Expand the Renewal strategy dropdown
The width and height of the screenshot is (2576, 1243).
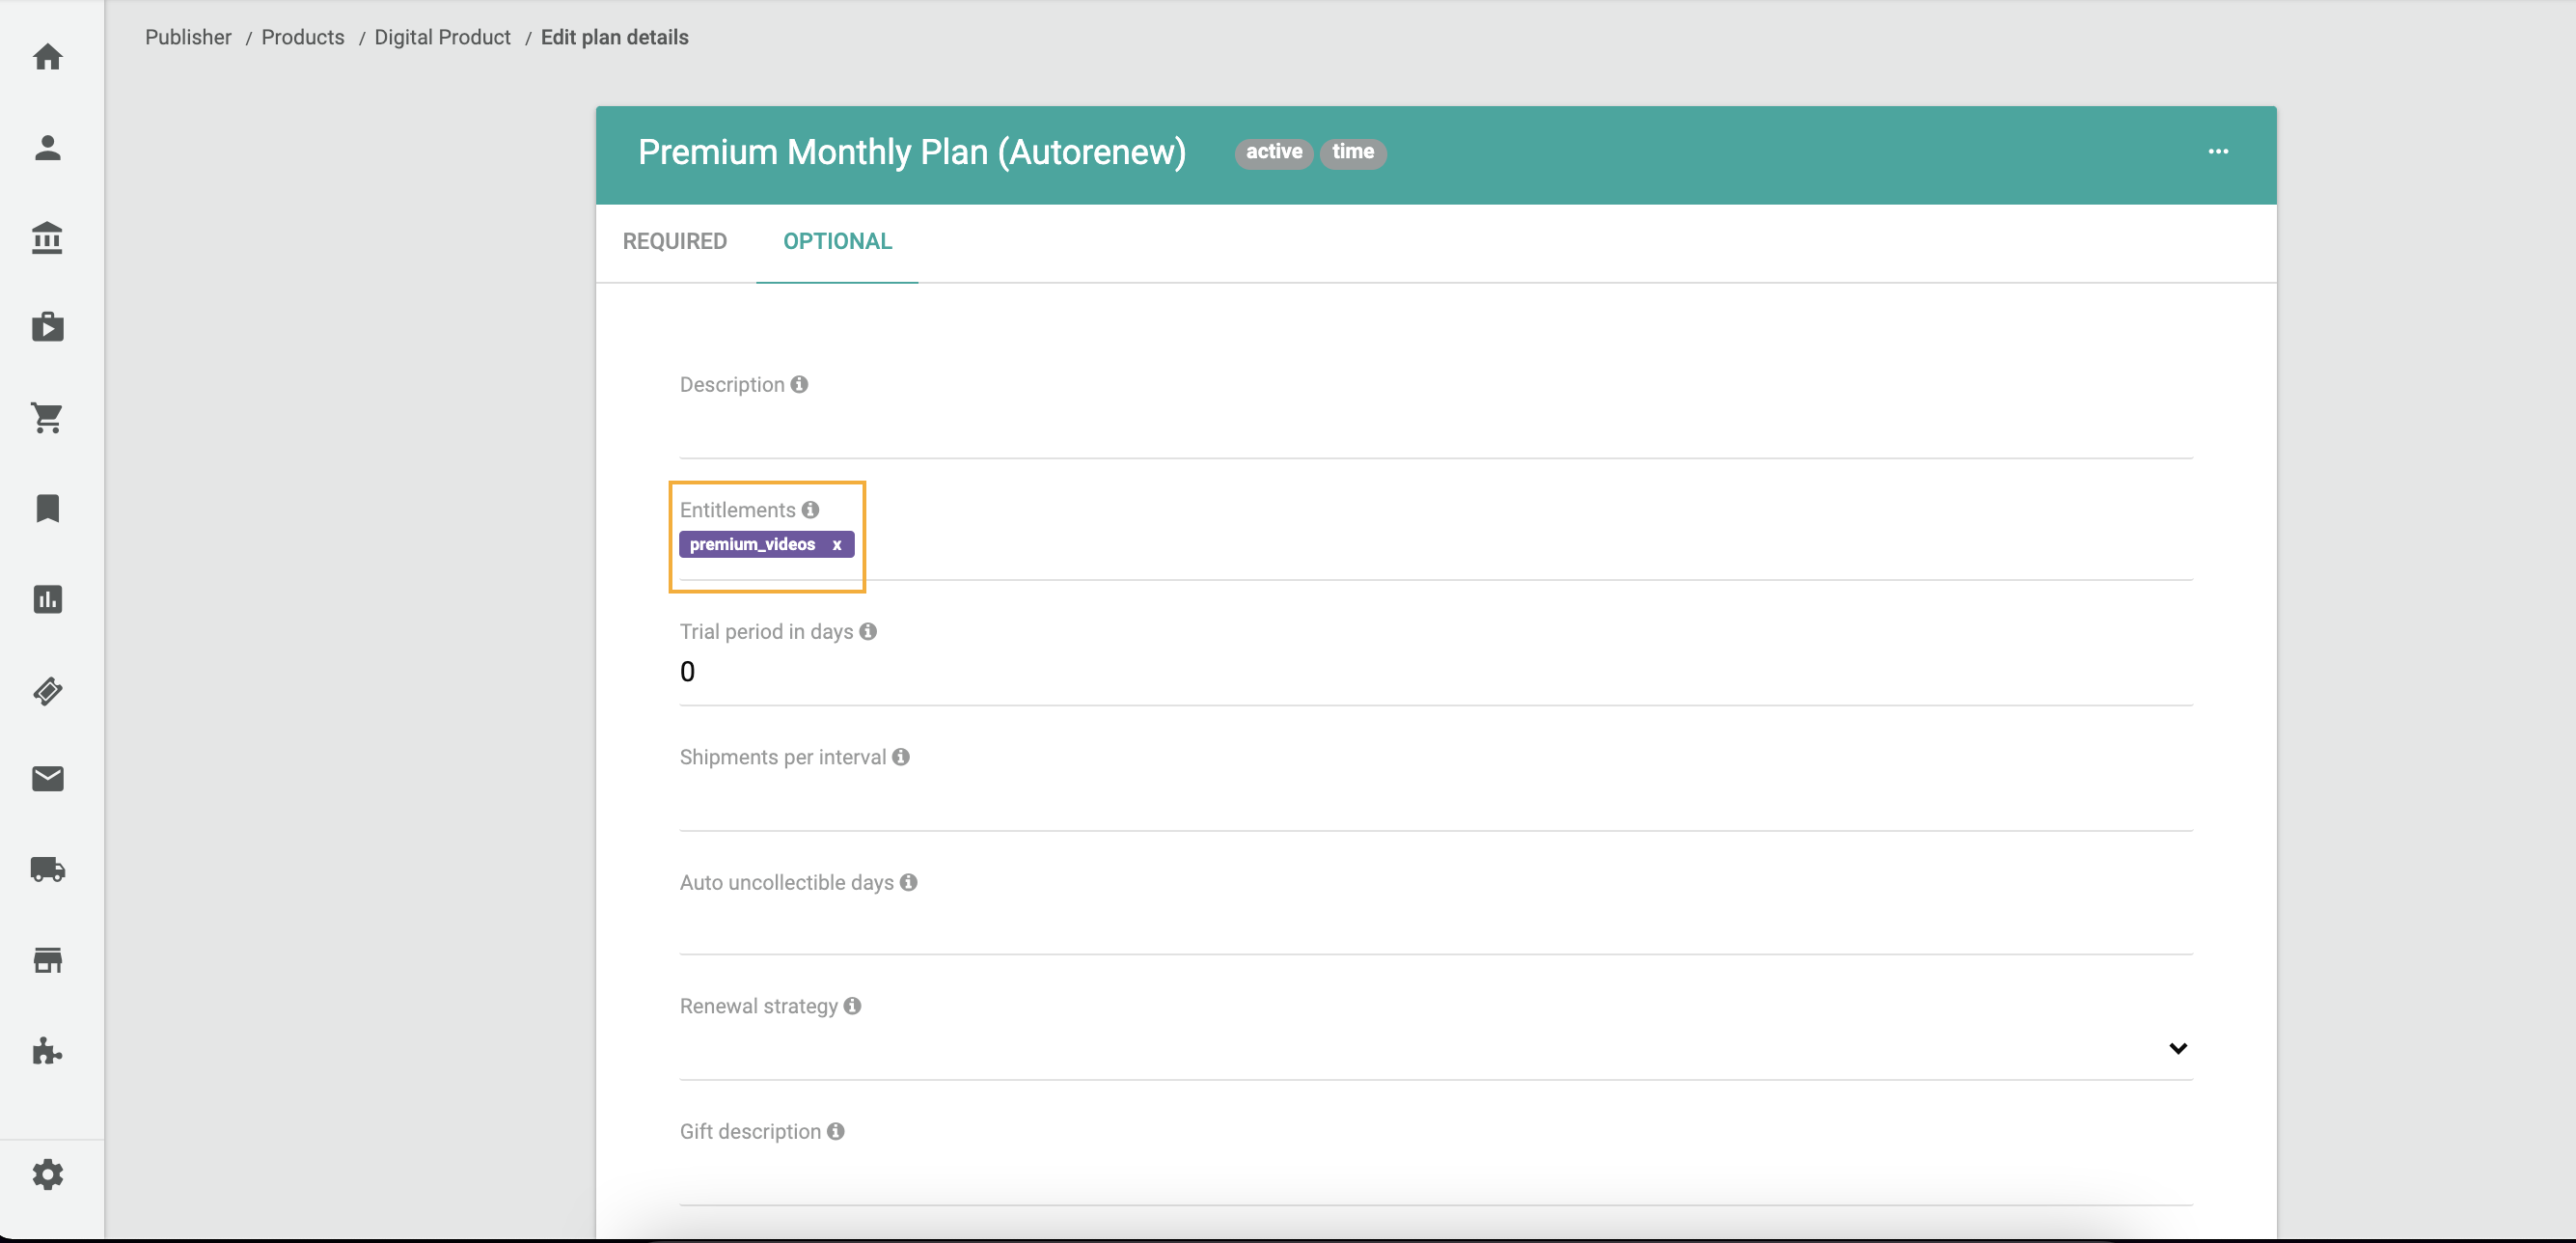[2177, 1048]
